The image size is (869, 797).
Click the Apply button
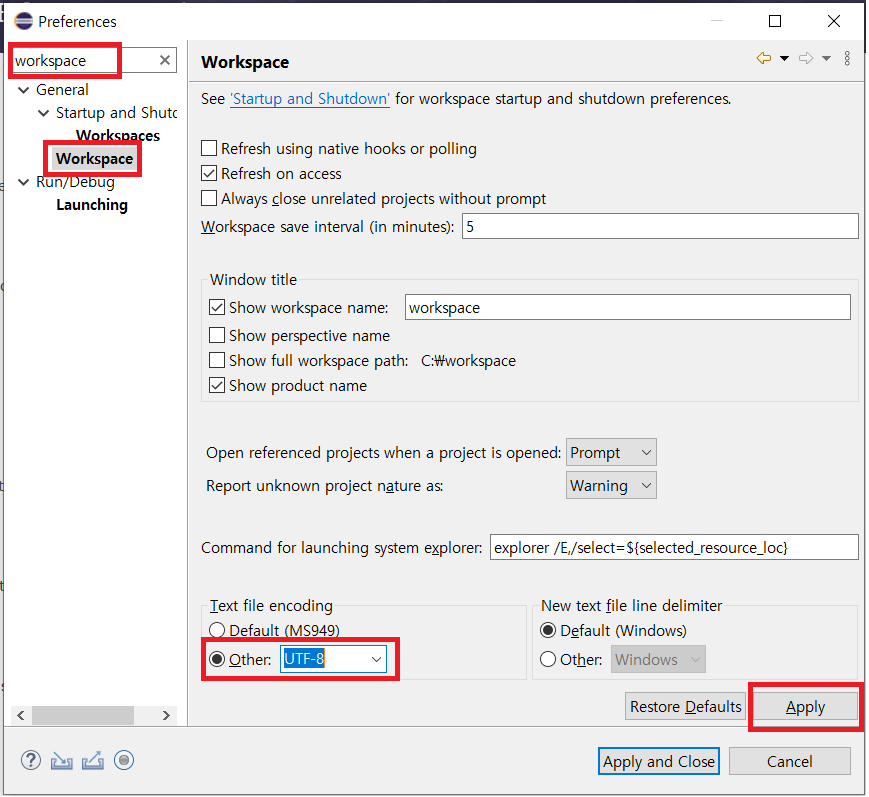click(805, 707)
